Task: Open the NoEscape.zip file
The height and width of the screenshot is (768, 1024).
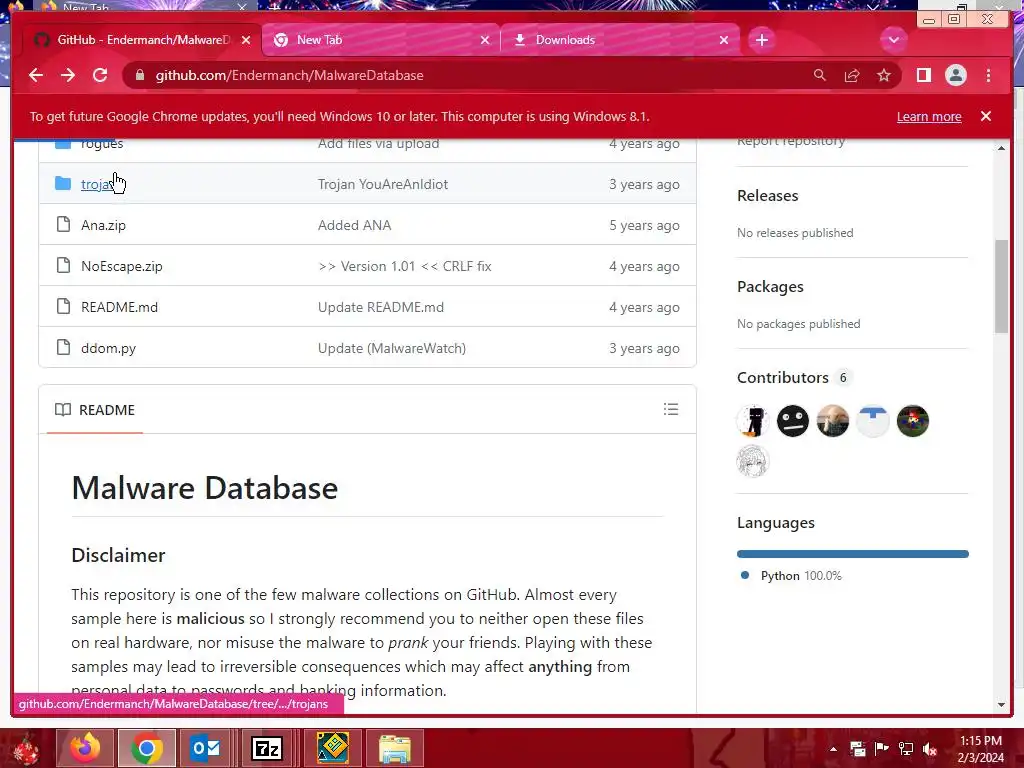Action: [121, 266]
